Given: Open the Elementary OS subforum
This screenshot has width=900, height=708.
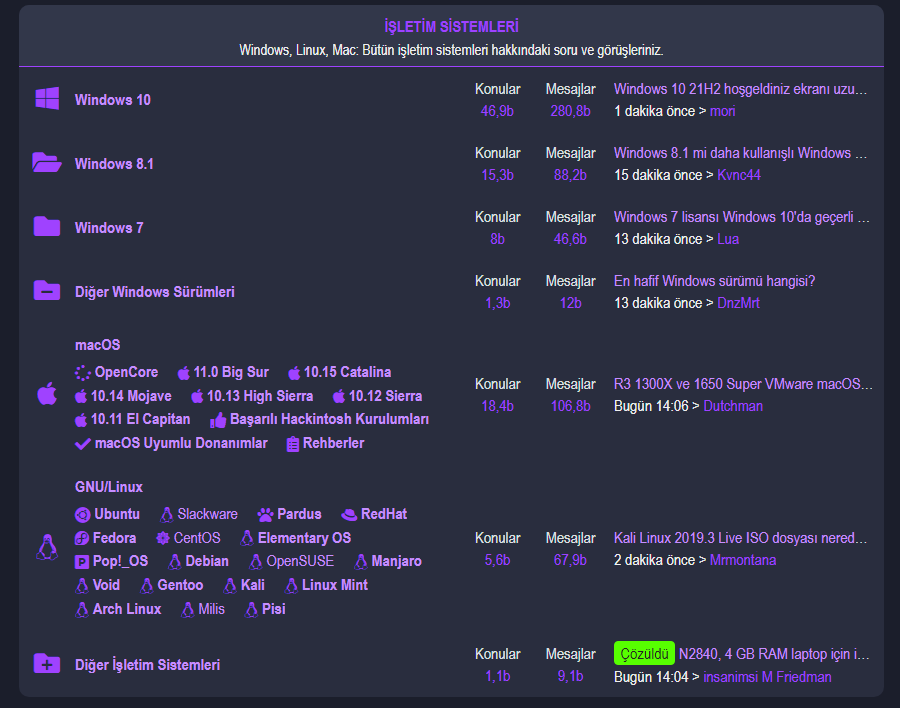Looking at the screenshot, I should [304, 538].
